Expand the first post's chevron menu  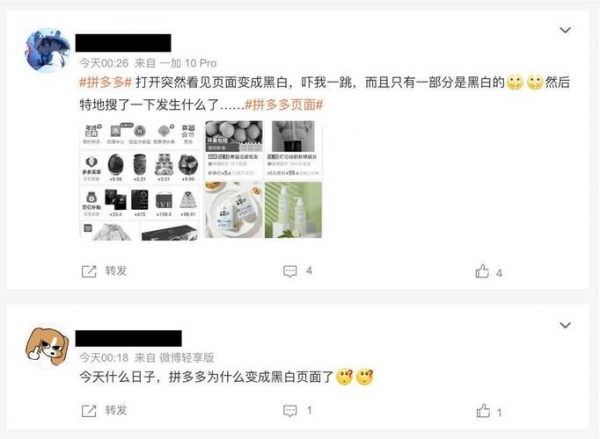[x=565, y=30]
